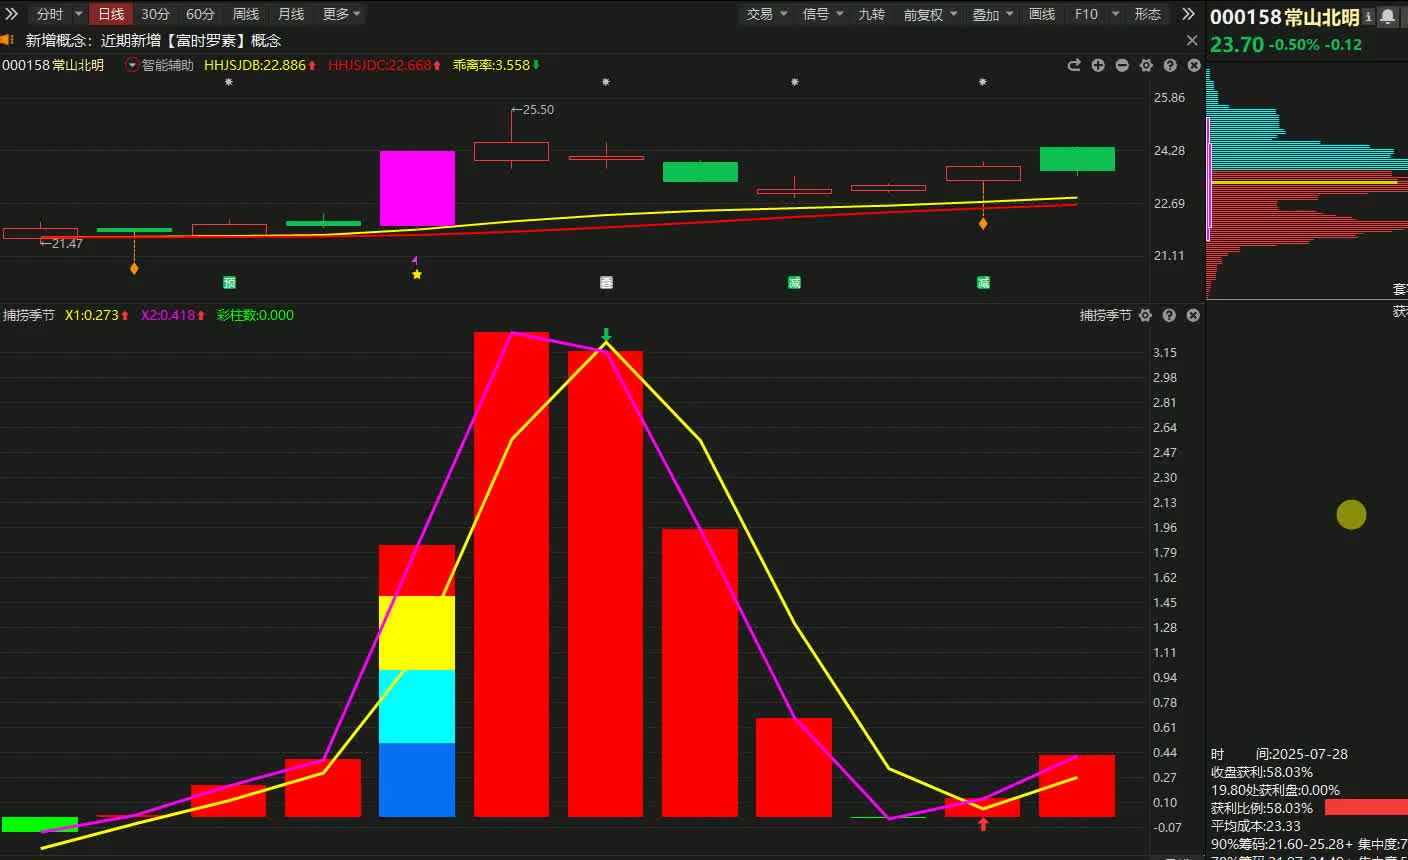Open main chart indicator settings gear
Image resolution: width=1408 pixels, height=860 pixels.
click(1146, 65)
